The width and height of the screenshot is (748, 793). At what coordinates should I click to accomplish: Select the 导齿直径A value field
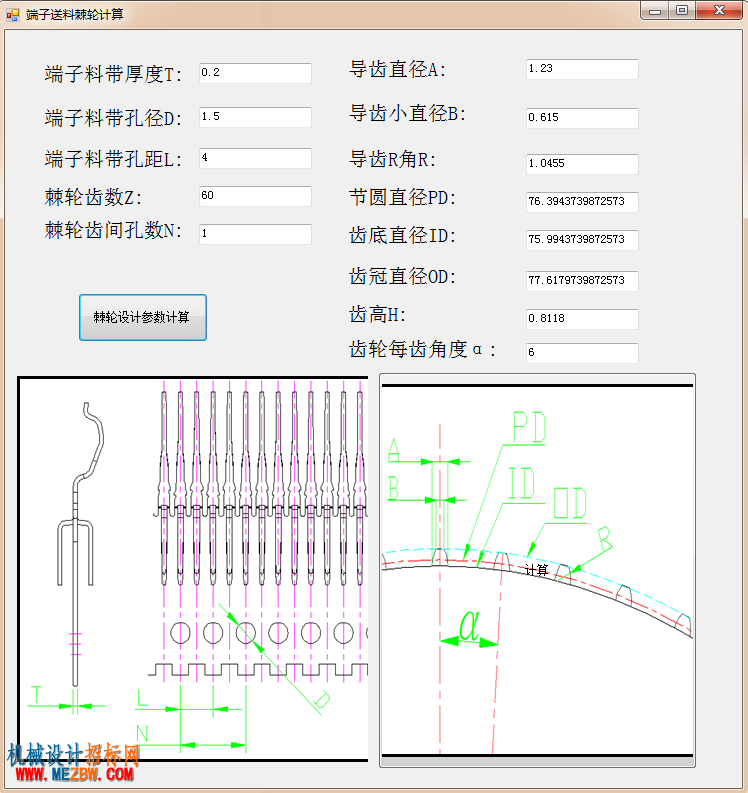[x=582, y=69]
